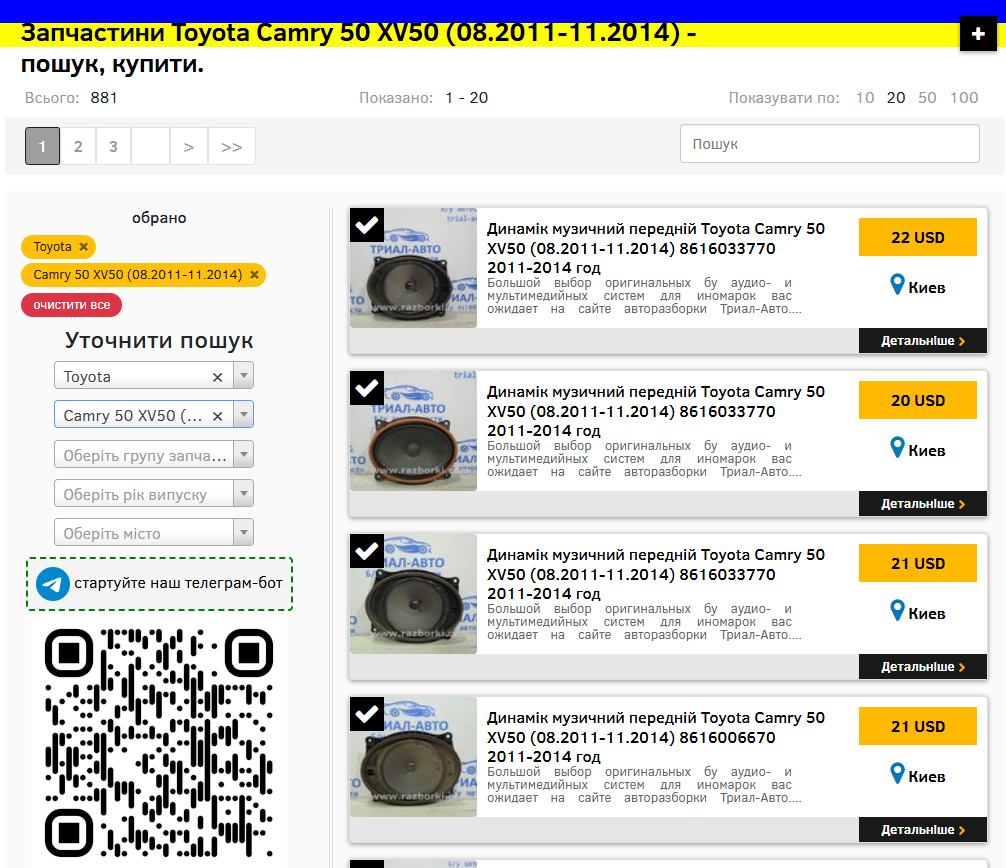Open 'Детальніше' for the 20 USD listing

point(923,504)
